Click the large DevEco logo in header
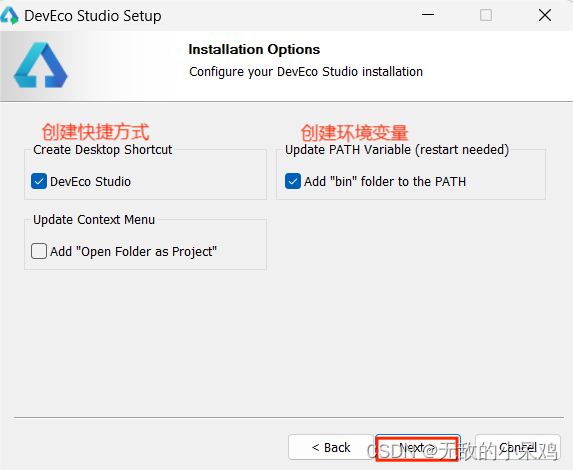573x470 pixels. [x=41, y=65]
